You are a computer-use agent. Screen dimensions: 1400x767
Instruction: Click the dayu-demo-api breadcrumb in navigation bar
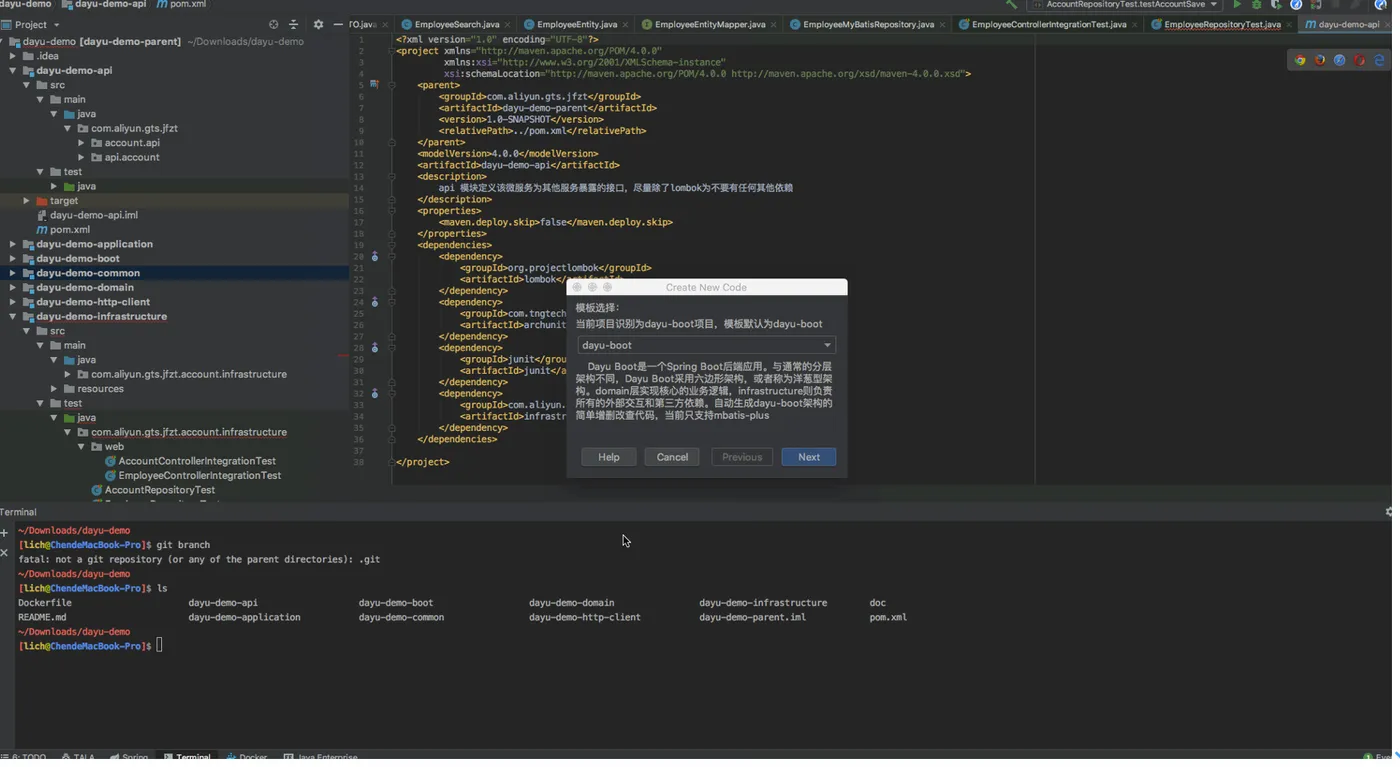pyautogui.click(x=105, y=5)
